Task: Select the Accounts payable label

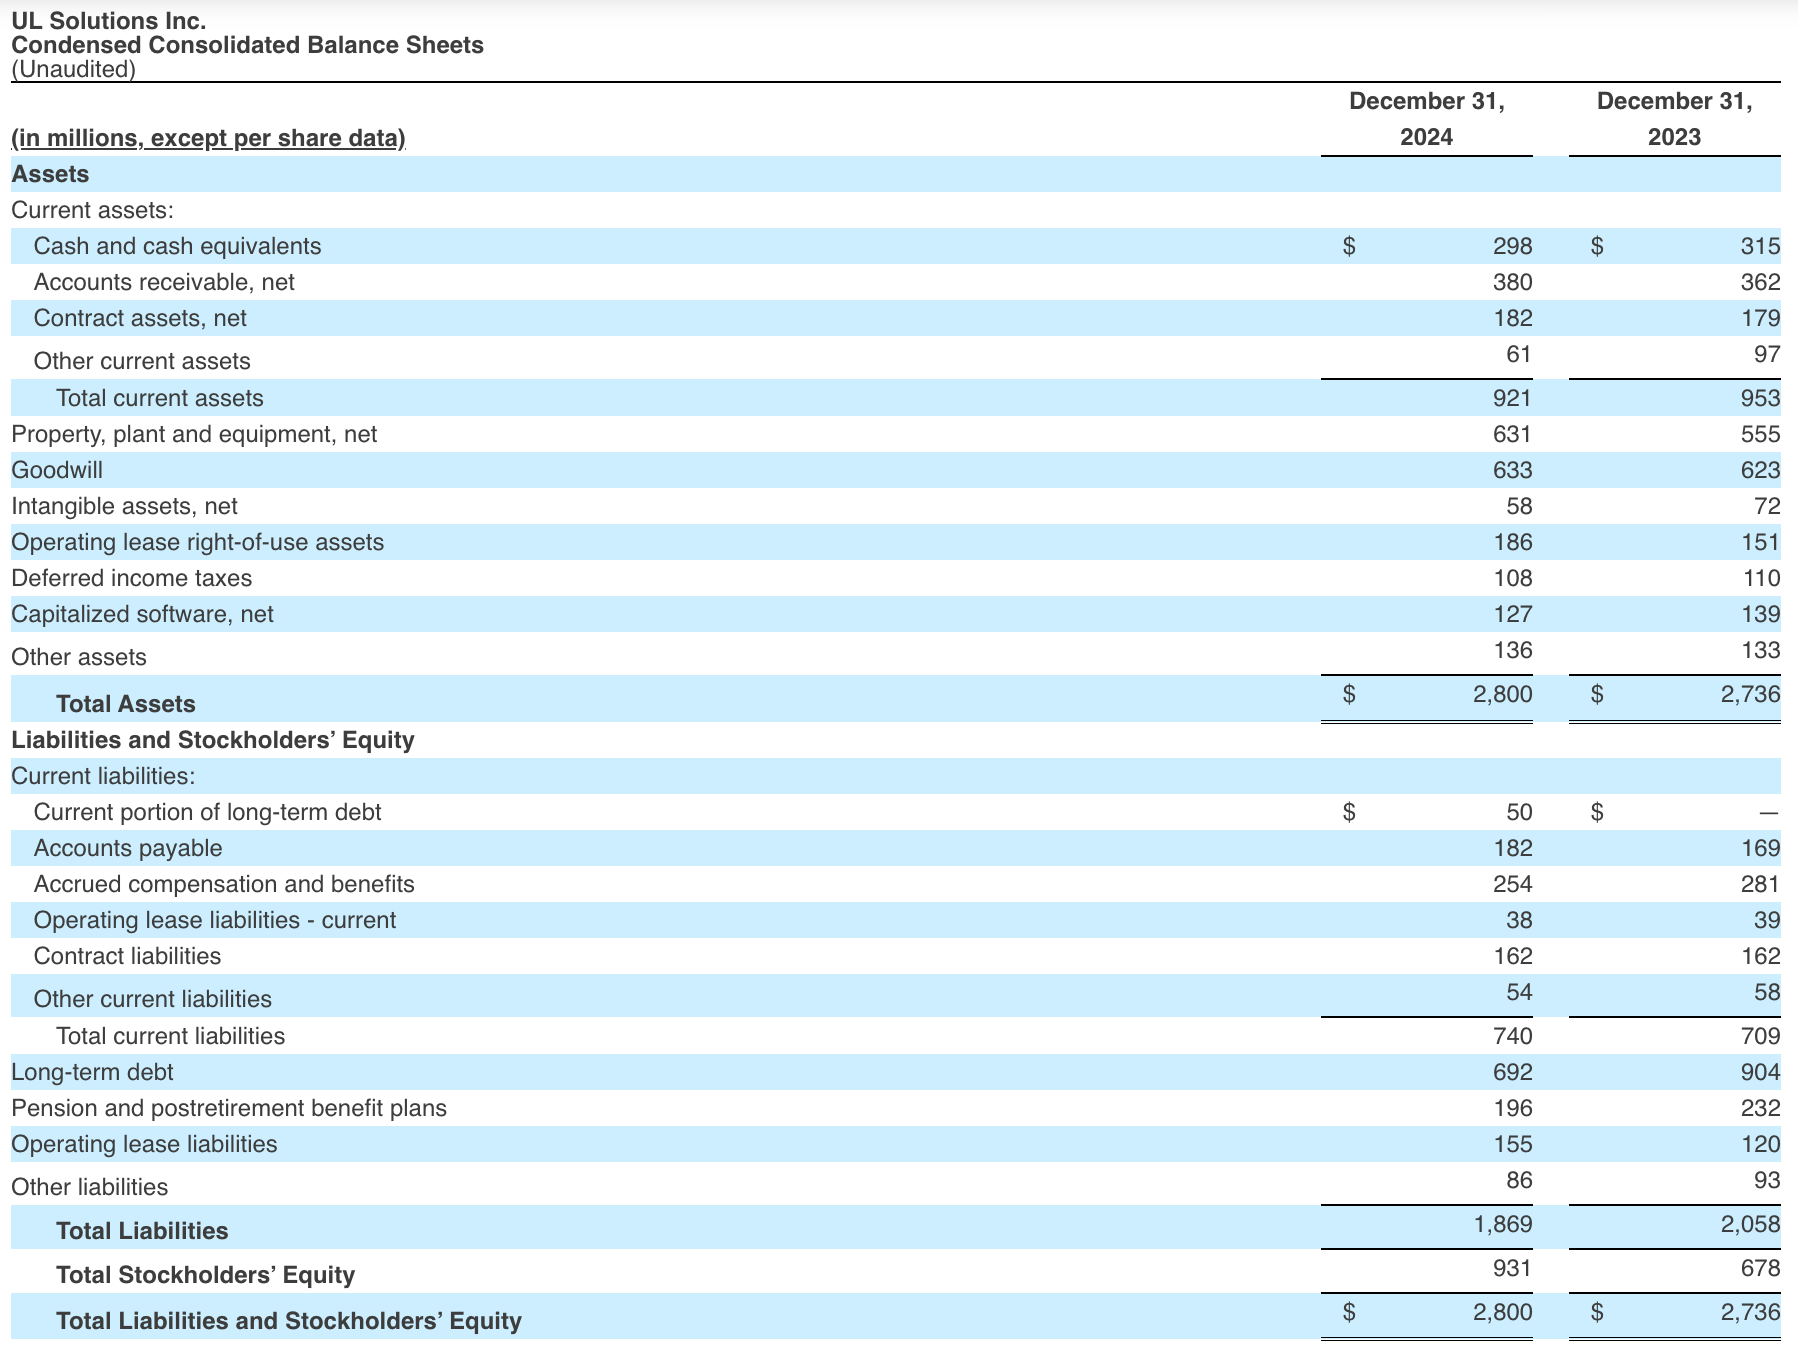Action: [128, 848]
